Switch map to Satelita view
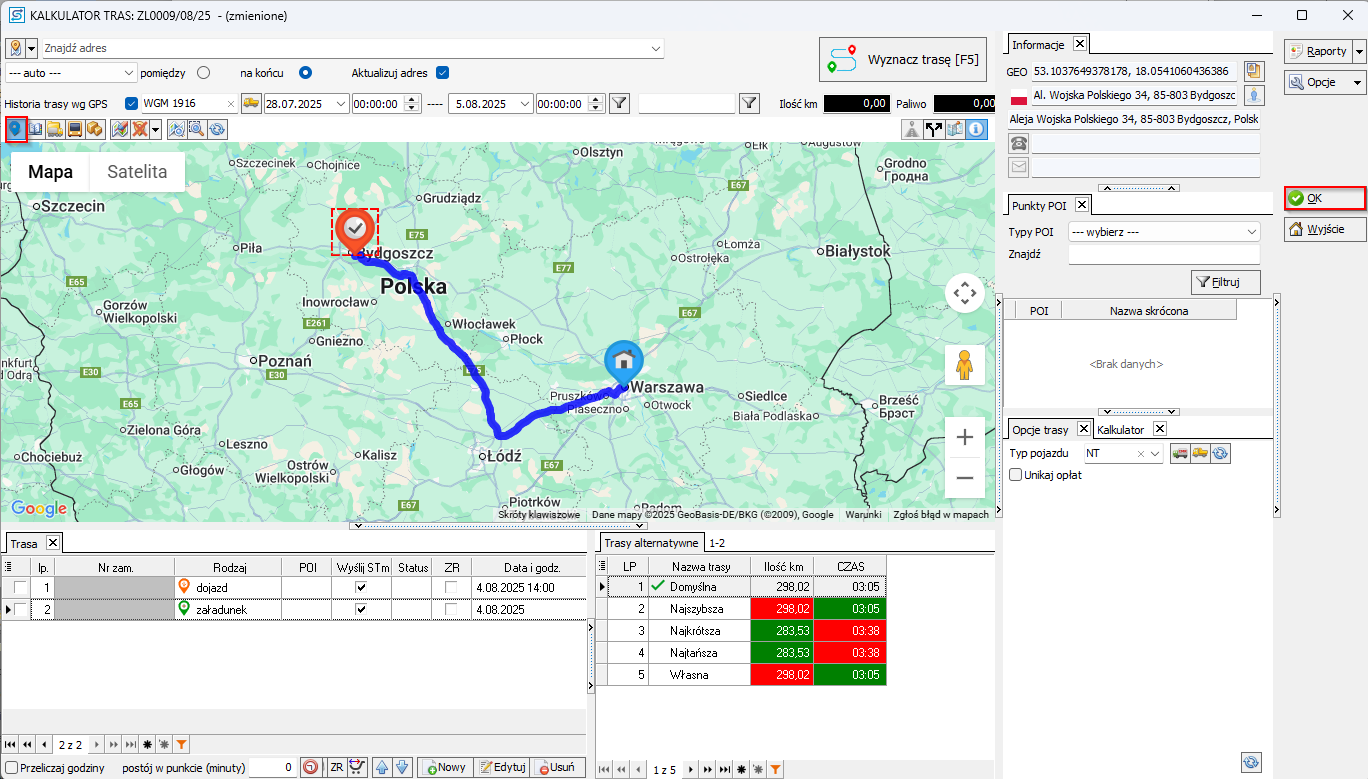Screen dimensions: 1368x779 pyautogui.click(x=137, y=172)
